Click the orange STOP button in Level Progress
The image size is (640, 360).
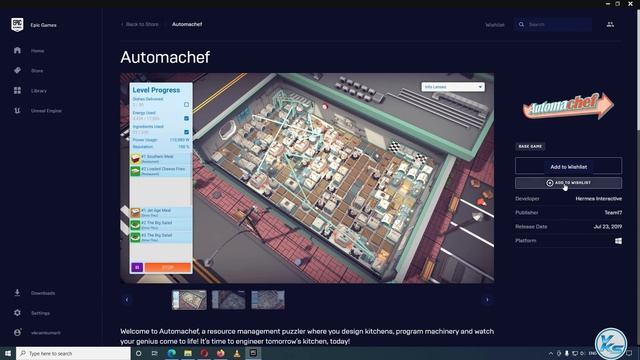pyautogui.click(x=168, y=267)
